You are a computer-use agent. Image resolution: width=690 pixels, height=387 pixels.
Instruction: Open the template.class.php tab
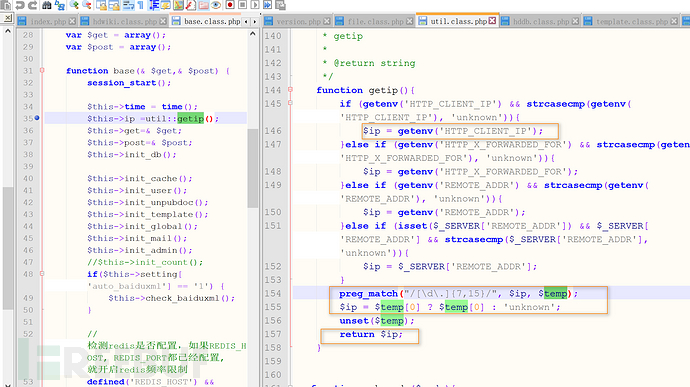click(x=631, y=21)
